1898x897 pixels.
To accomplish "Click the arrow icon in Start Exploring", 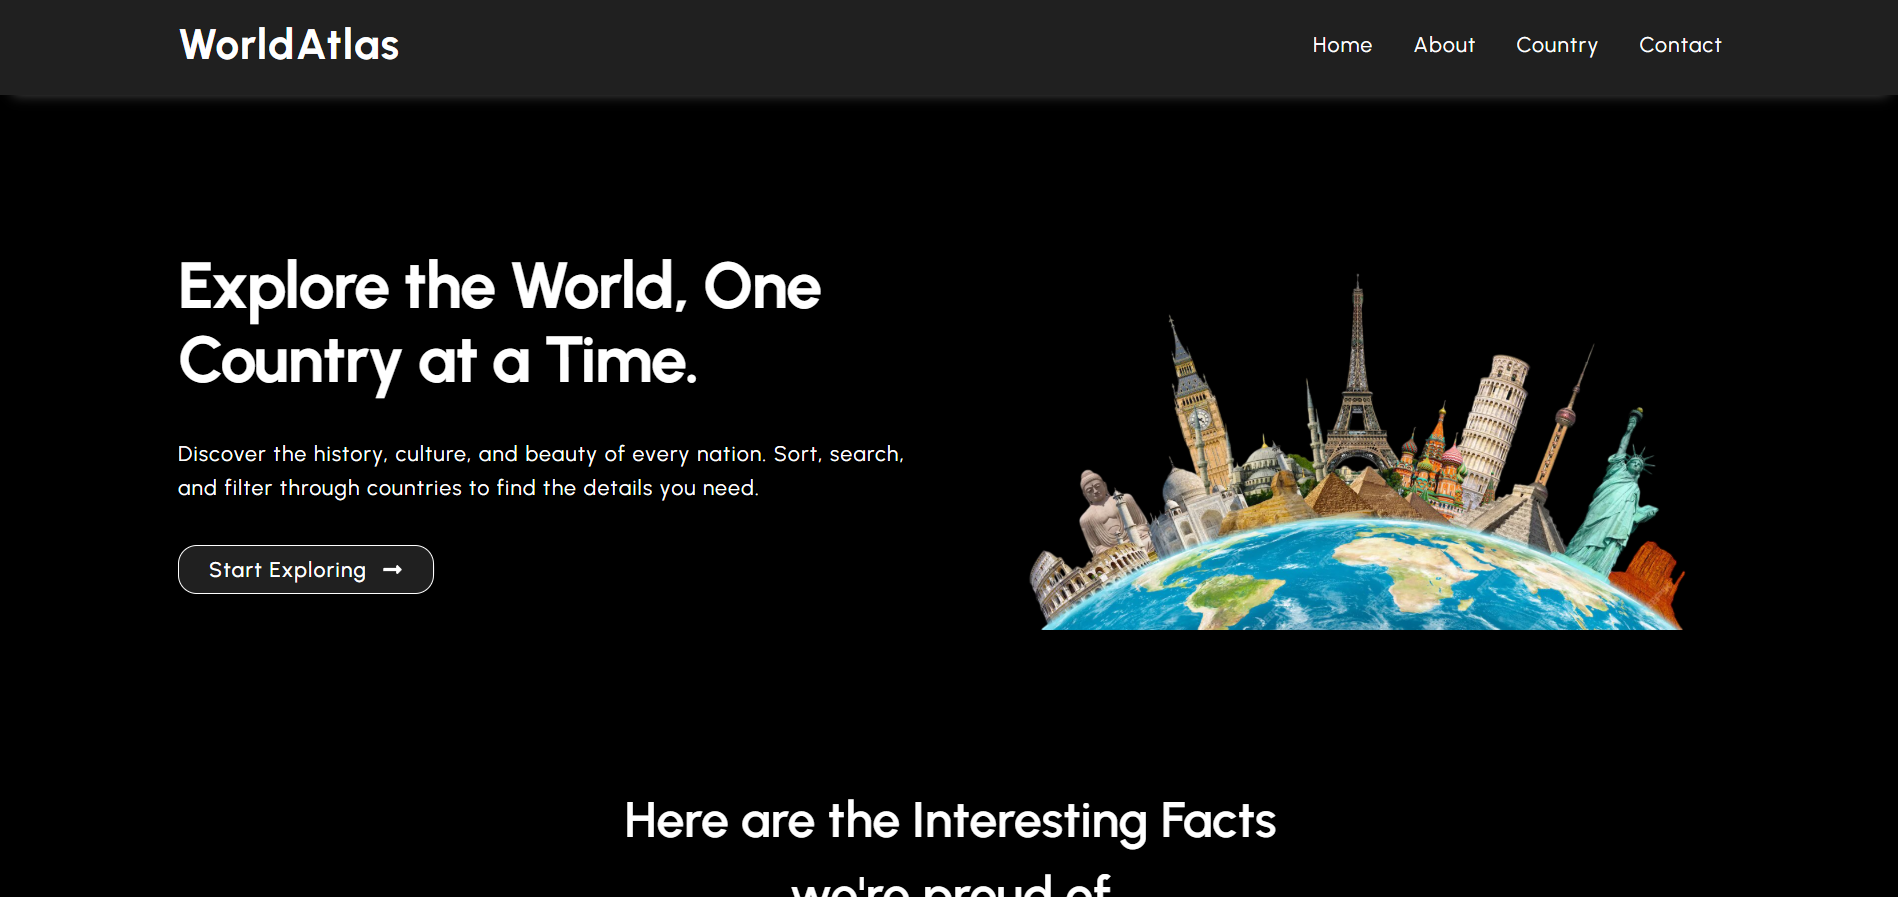I will coord(392,569).
